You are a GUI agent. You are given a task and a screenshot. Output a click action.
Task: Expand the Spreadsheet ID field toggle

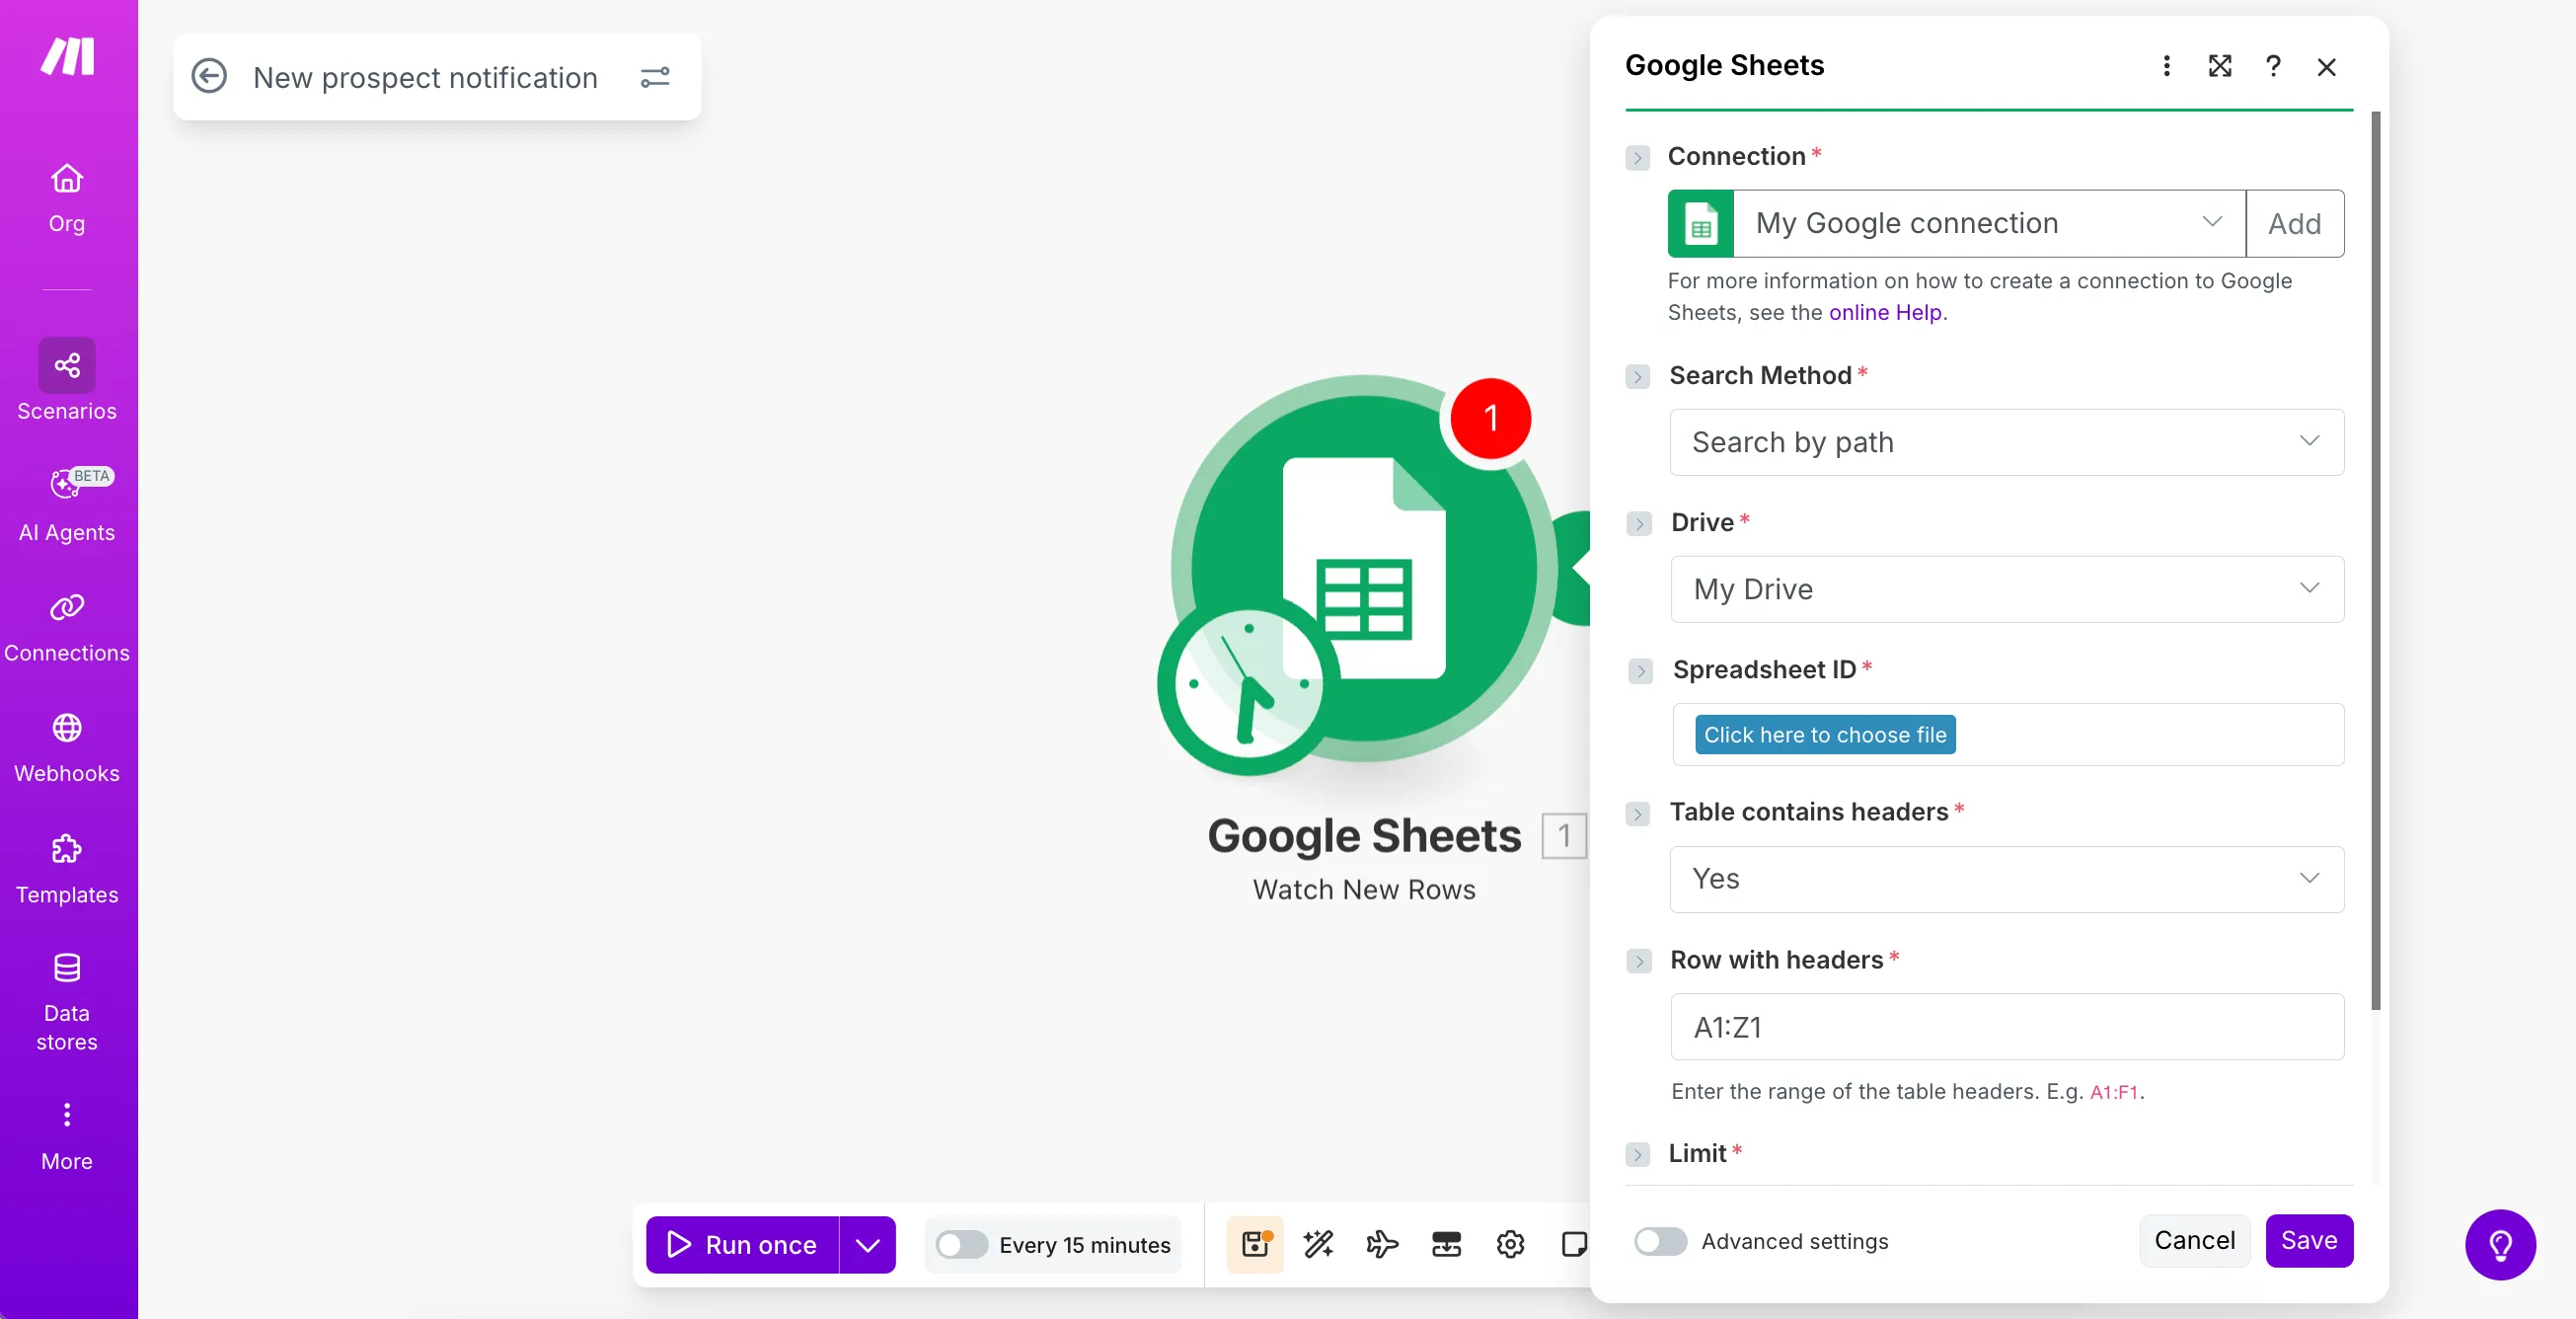pos(1640,670)
